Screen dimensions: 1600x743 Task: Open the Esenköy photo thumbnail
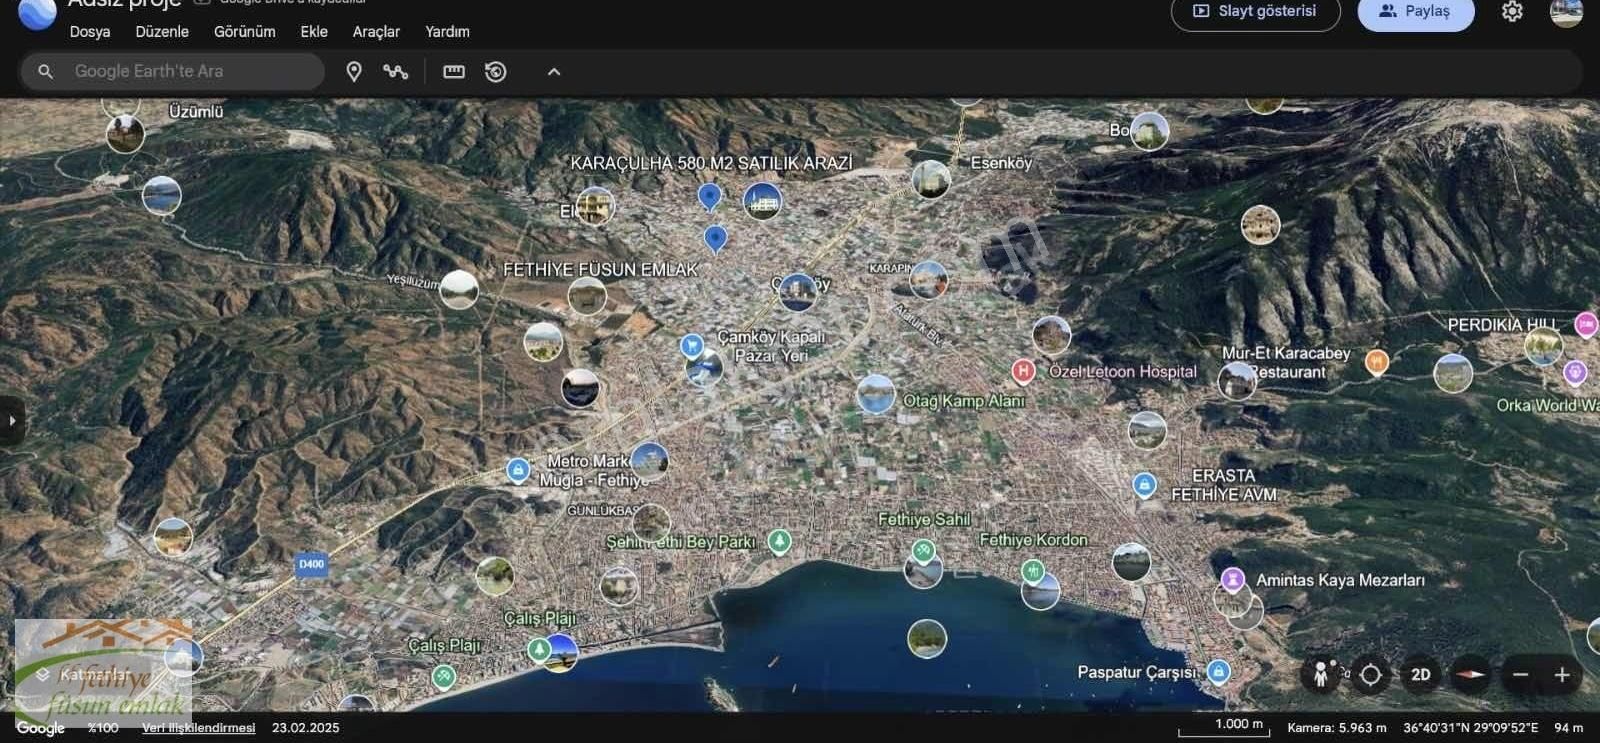931,180
